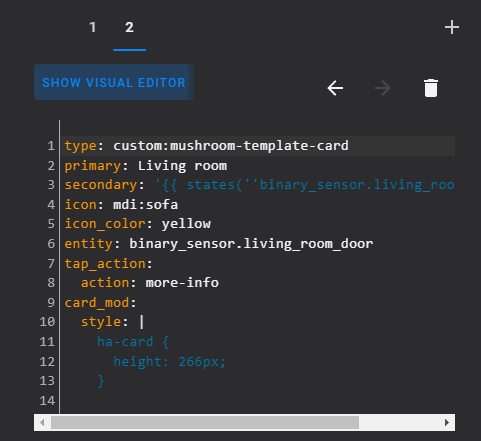Click scrollbar right arrow button
Viewport: 481px width, 441px height.
click(447, 423)
